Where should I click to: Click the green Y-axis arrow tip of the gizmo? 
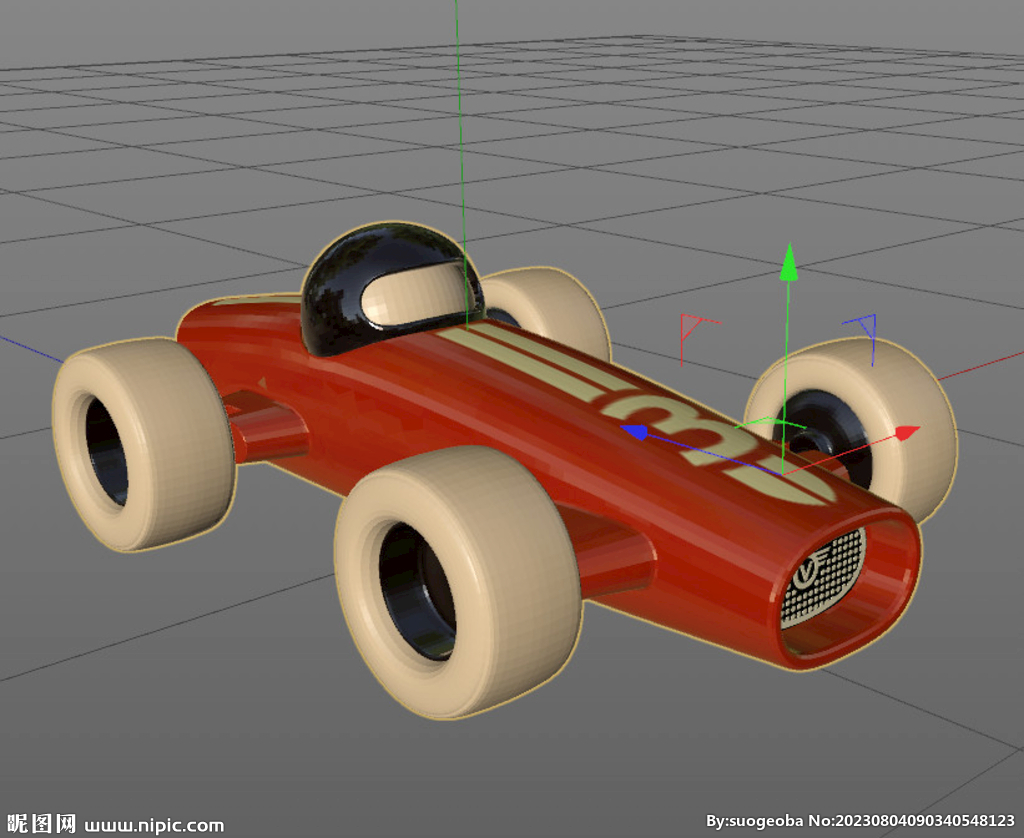(789, 263)
